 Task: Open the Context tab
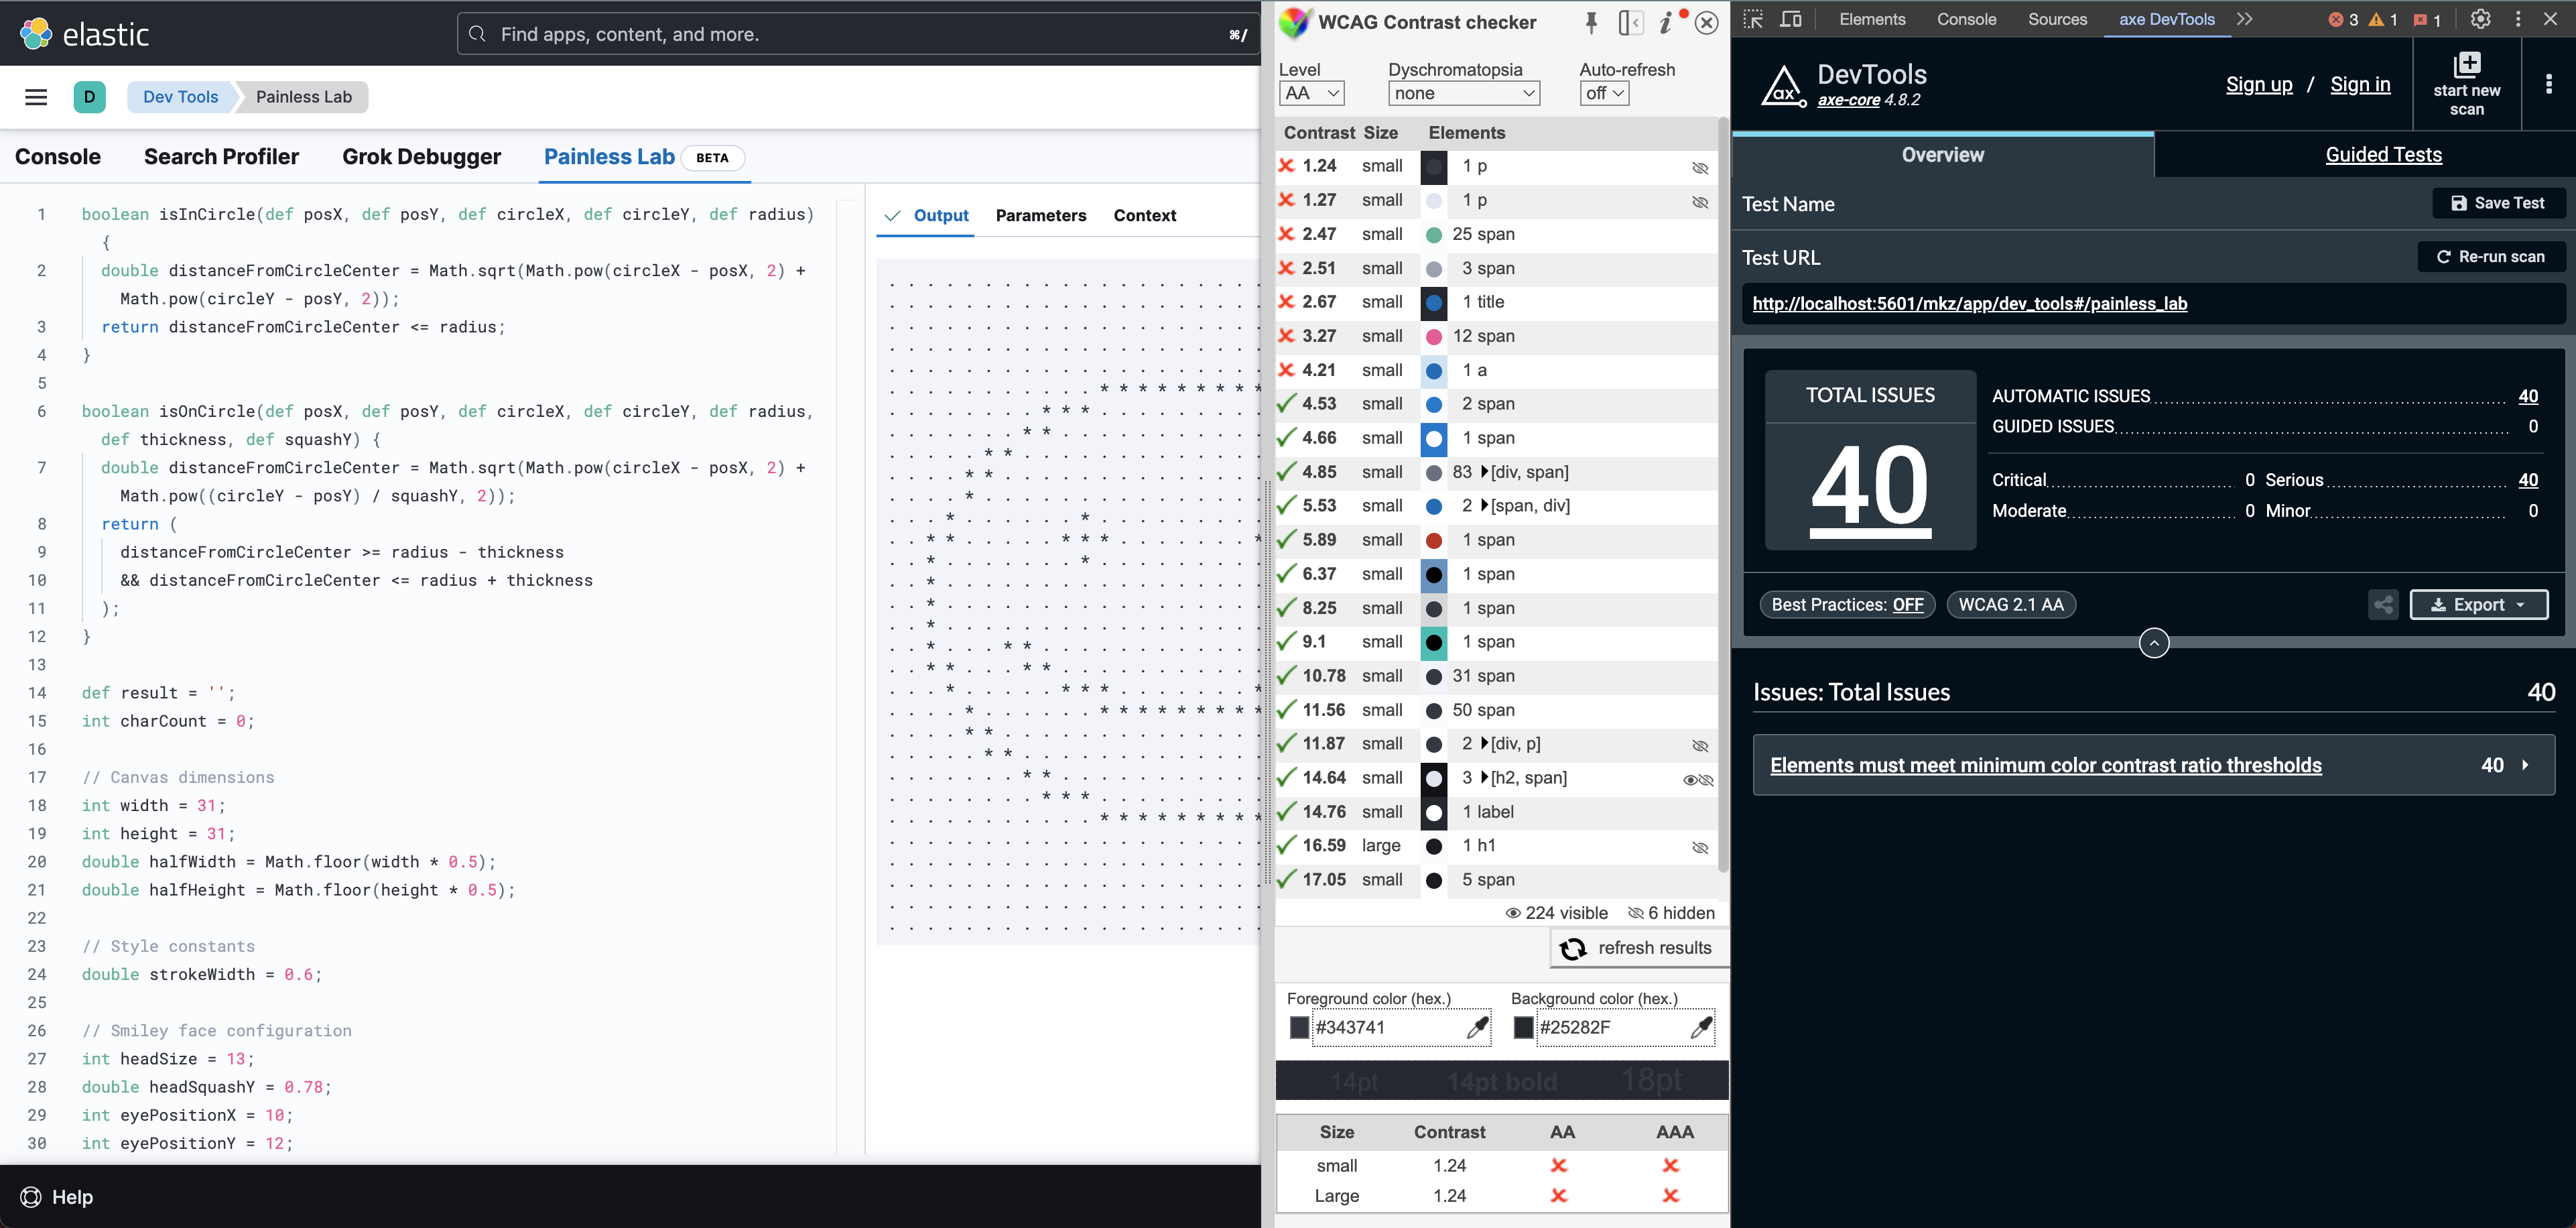pos(1145,216)
